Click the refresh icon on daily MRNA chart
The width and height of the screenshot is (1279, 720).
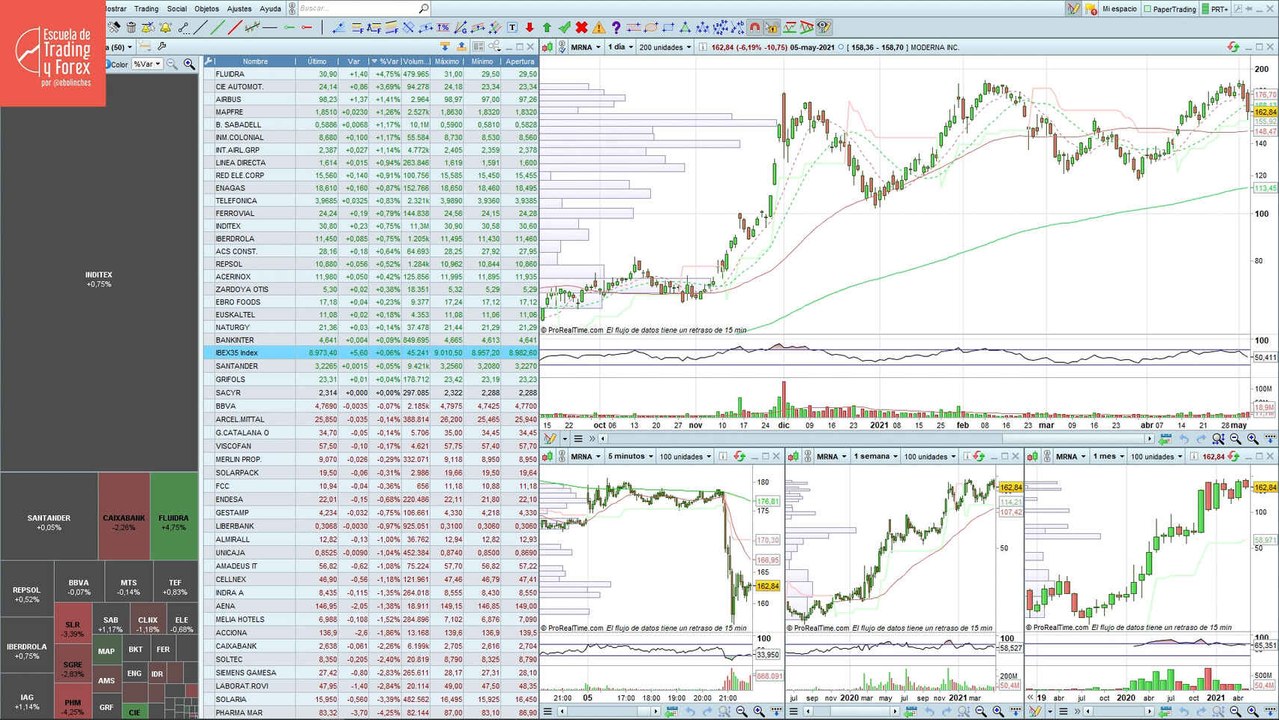pos(1233,47)
